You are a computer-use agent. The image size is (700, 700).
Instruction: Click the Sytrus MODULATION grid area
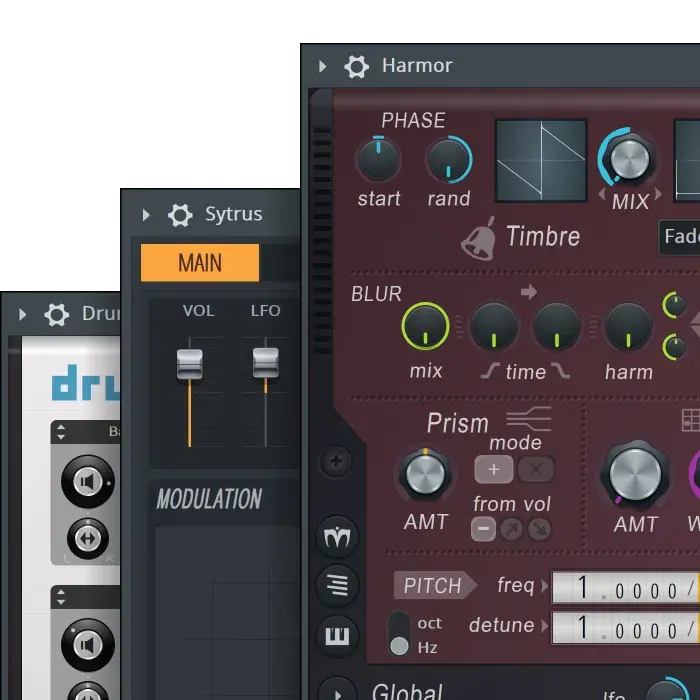(228, 612)
